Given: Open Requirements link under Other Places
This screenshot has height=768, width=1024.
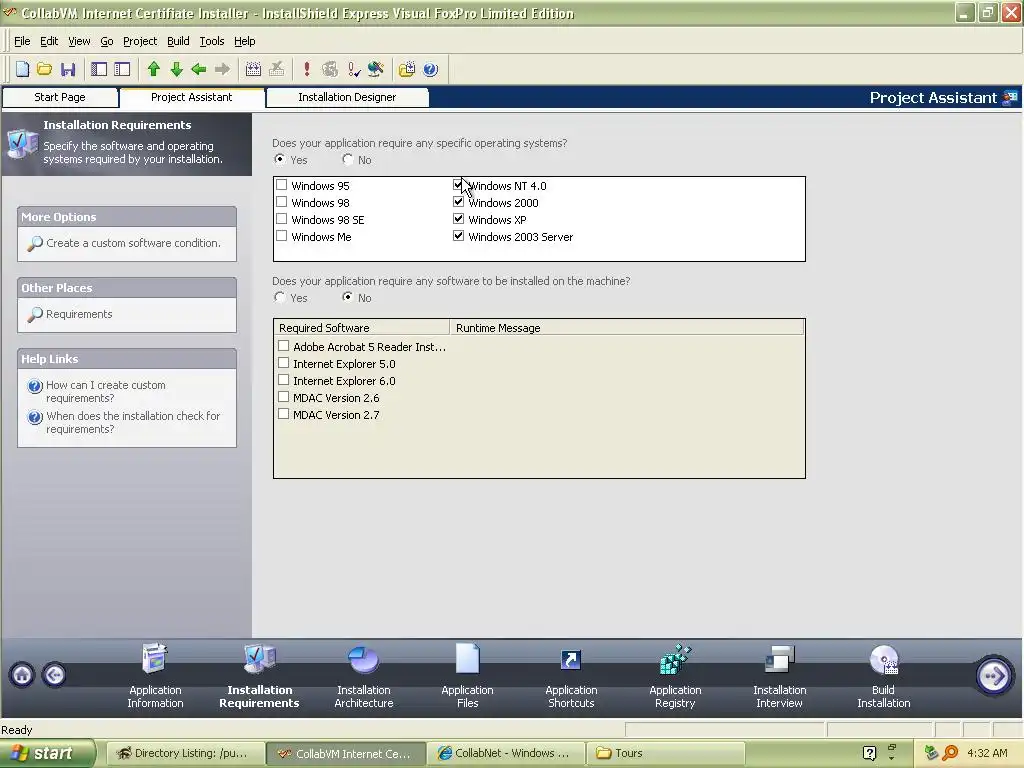Looking at the screenshot, I should click(x=79, y=314).
